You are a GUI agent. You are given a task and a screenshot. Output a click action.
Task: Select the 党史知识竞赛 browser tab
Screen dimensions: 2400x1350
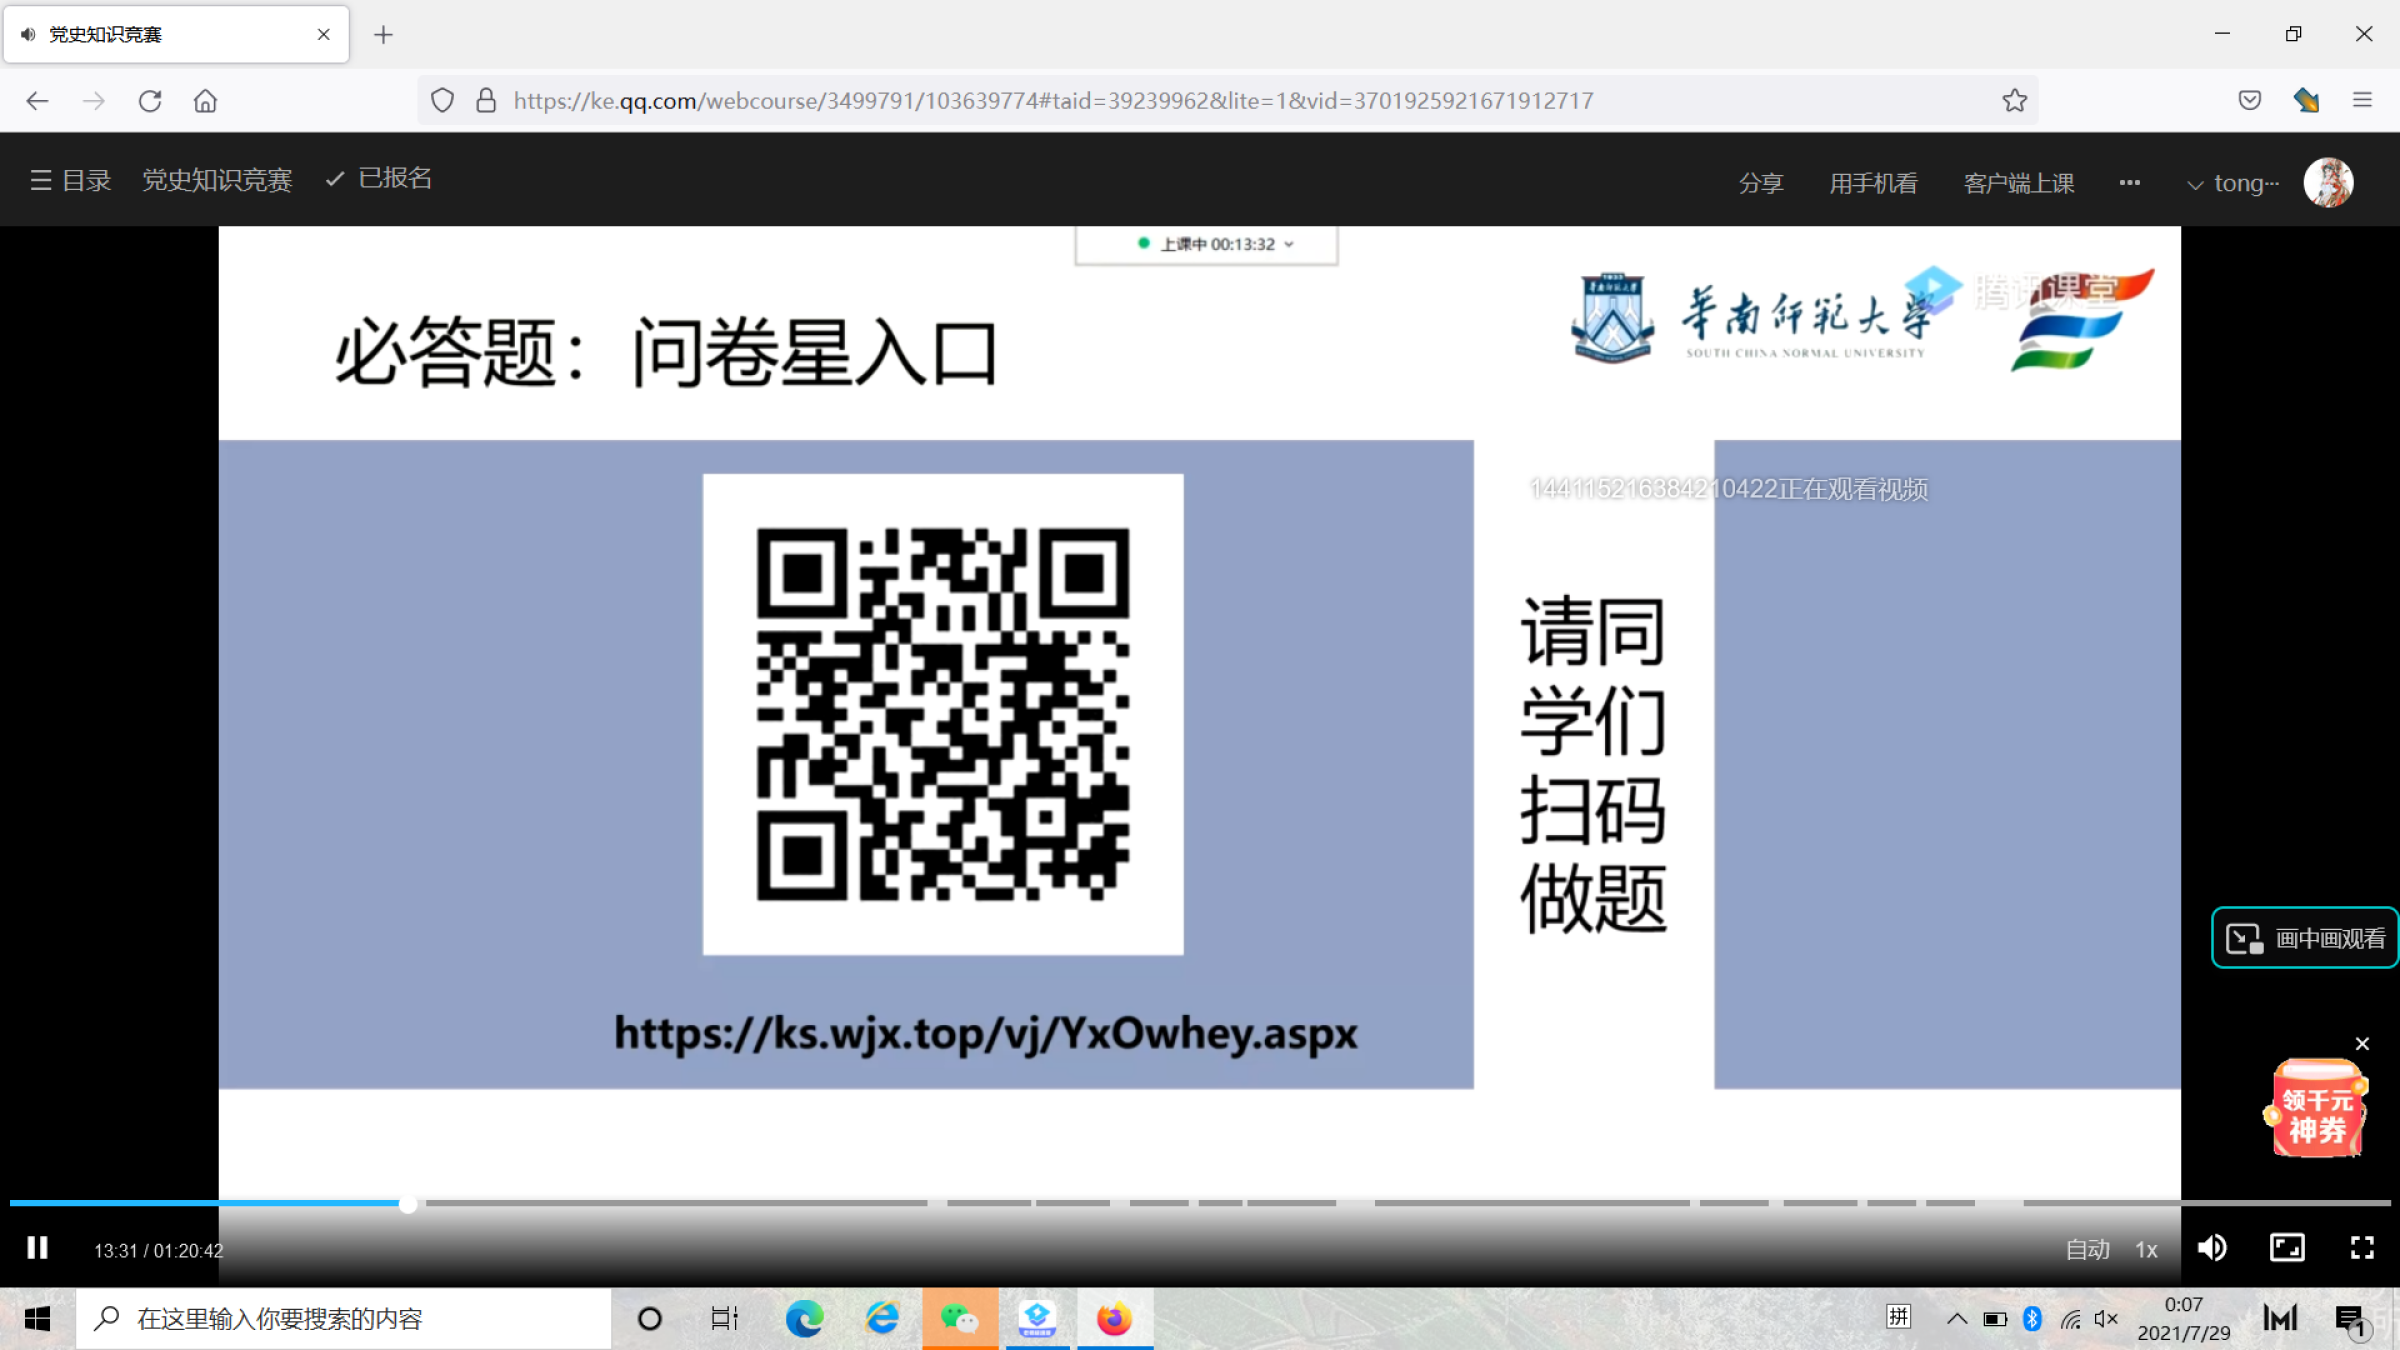pos(176,34)
